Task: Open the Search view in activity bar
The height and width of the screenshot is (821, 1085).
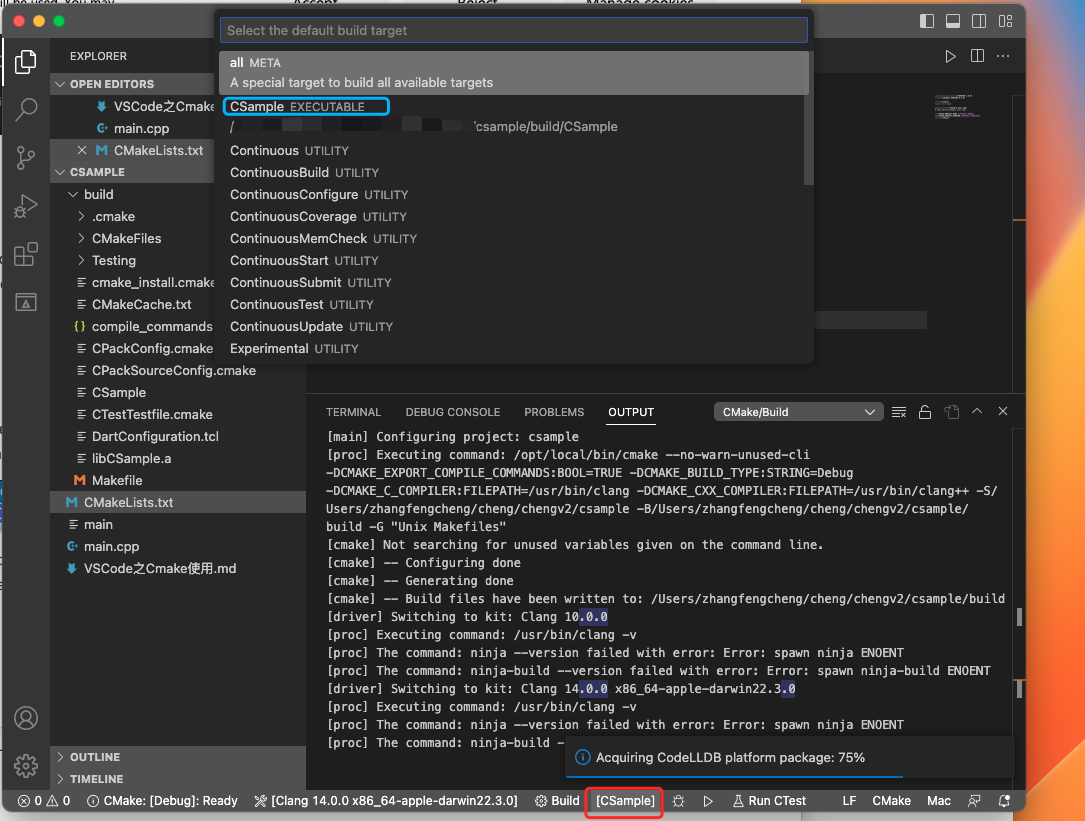Action: (x=26, y=109)
